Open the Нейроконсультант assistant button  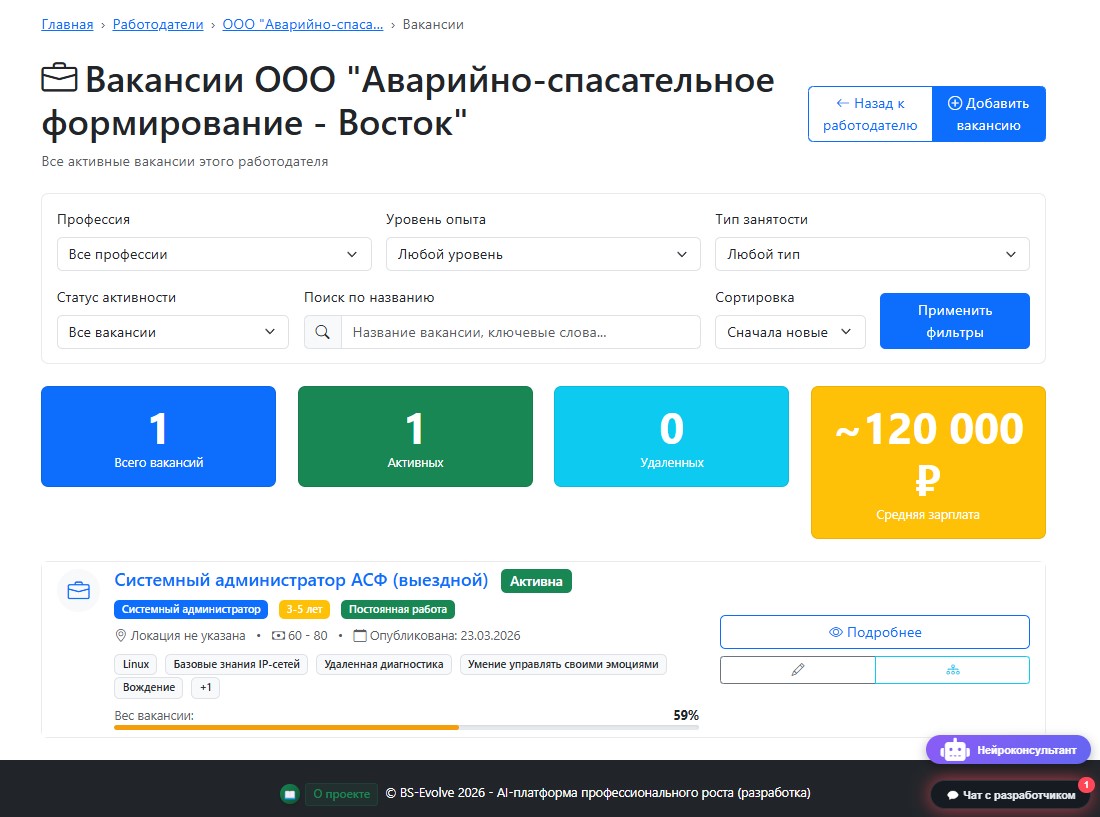click(x=1008, y=750)
